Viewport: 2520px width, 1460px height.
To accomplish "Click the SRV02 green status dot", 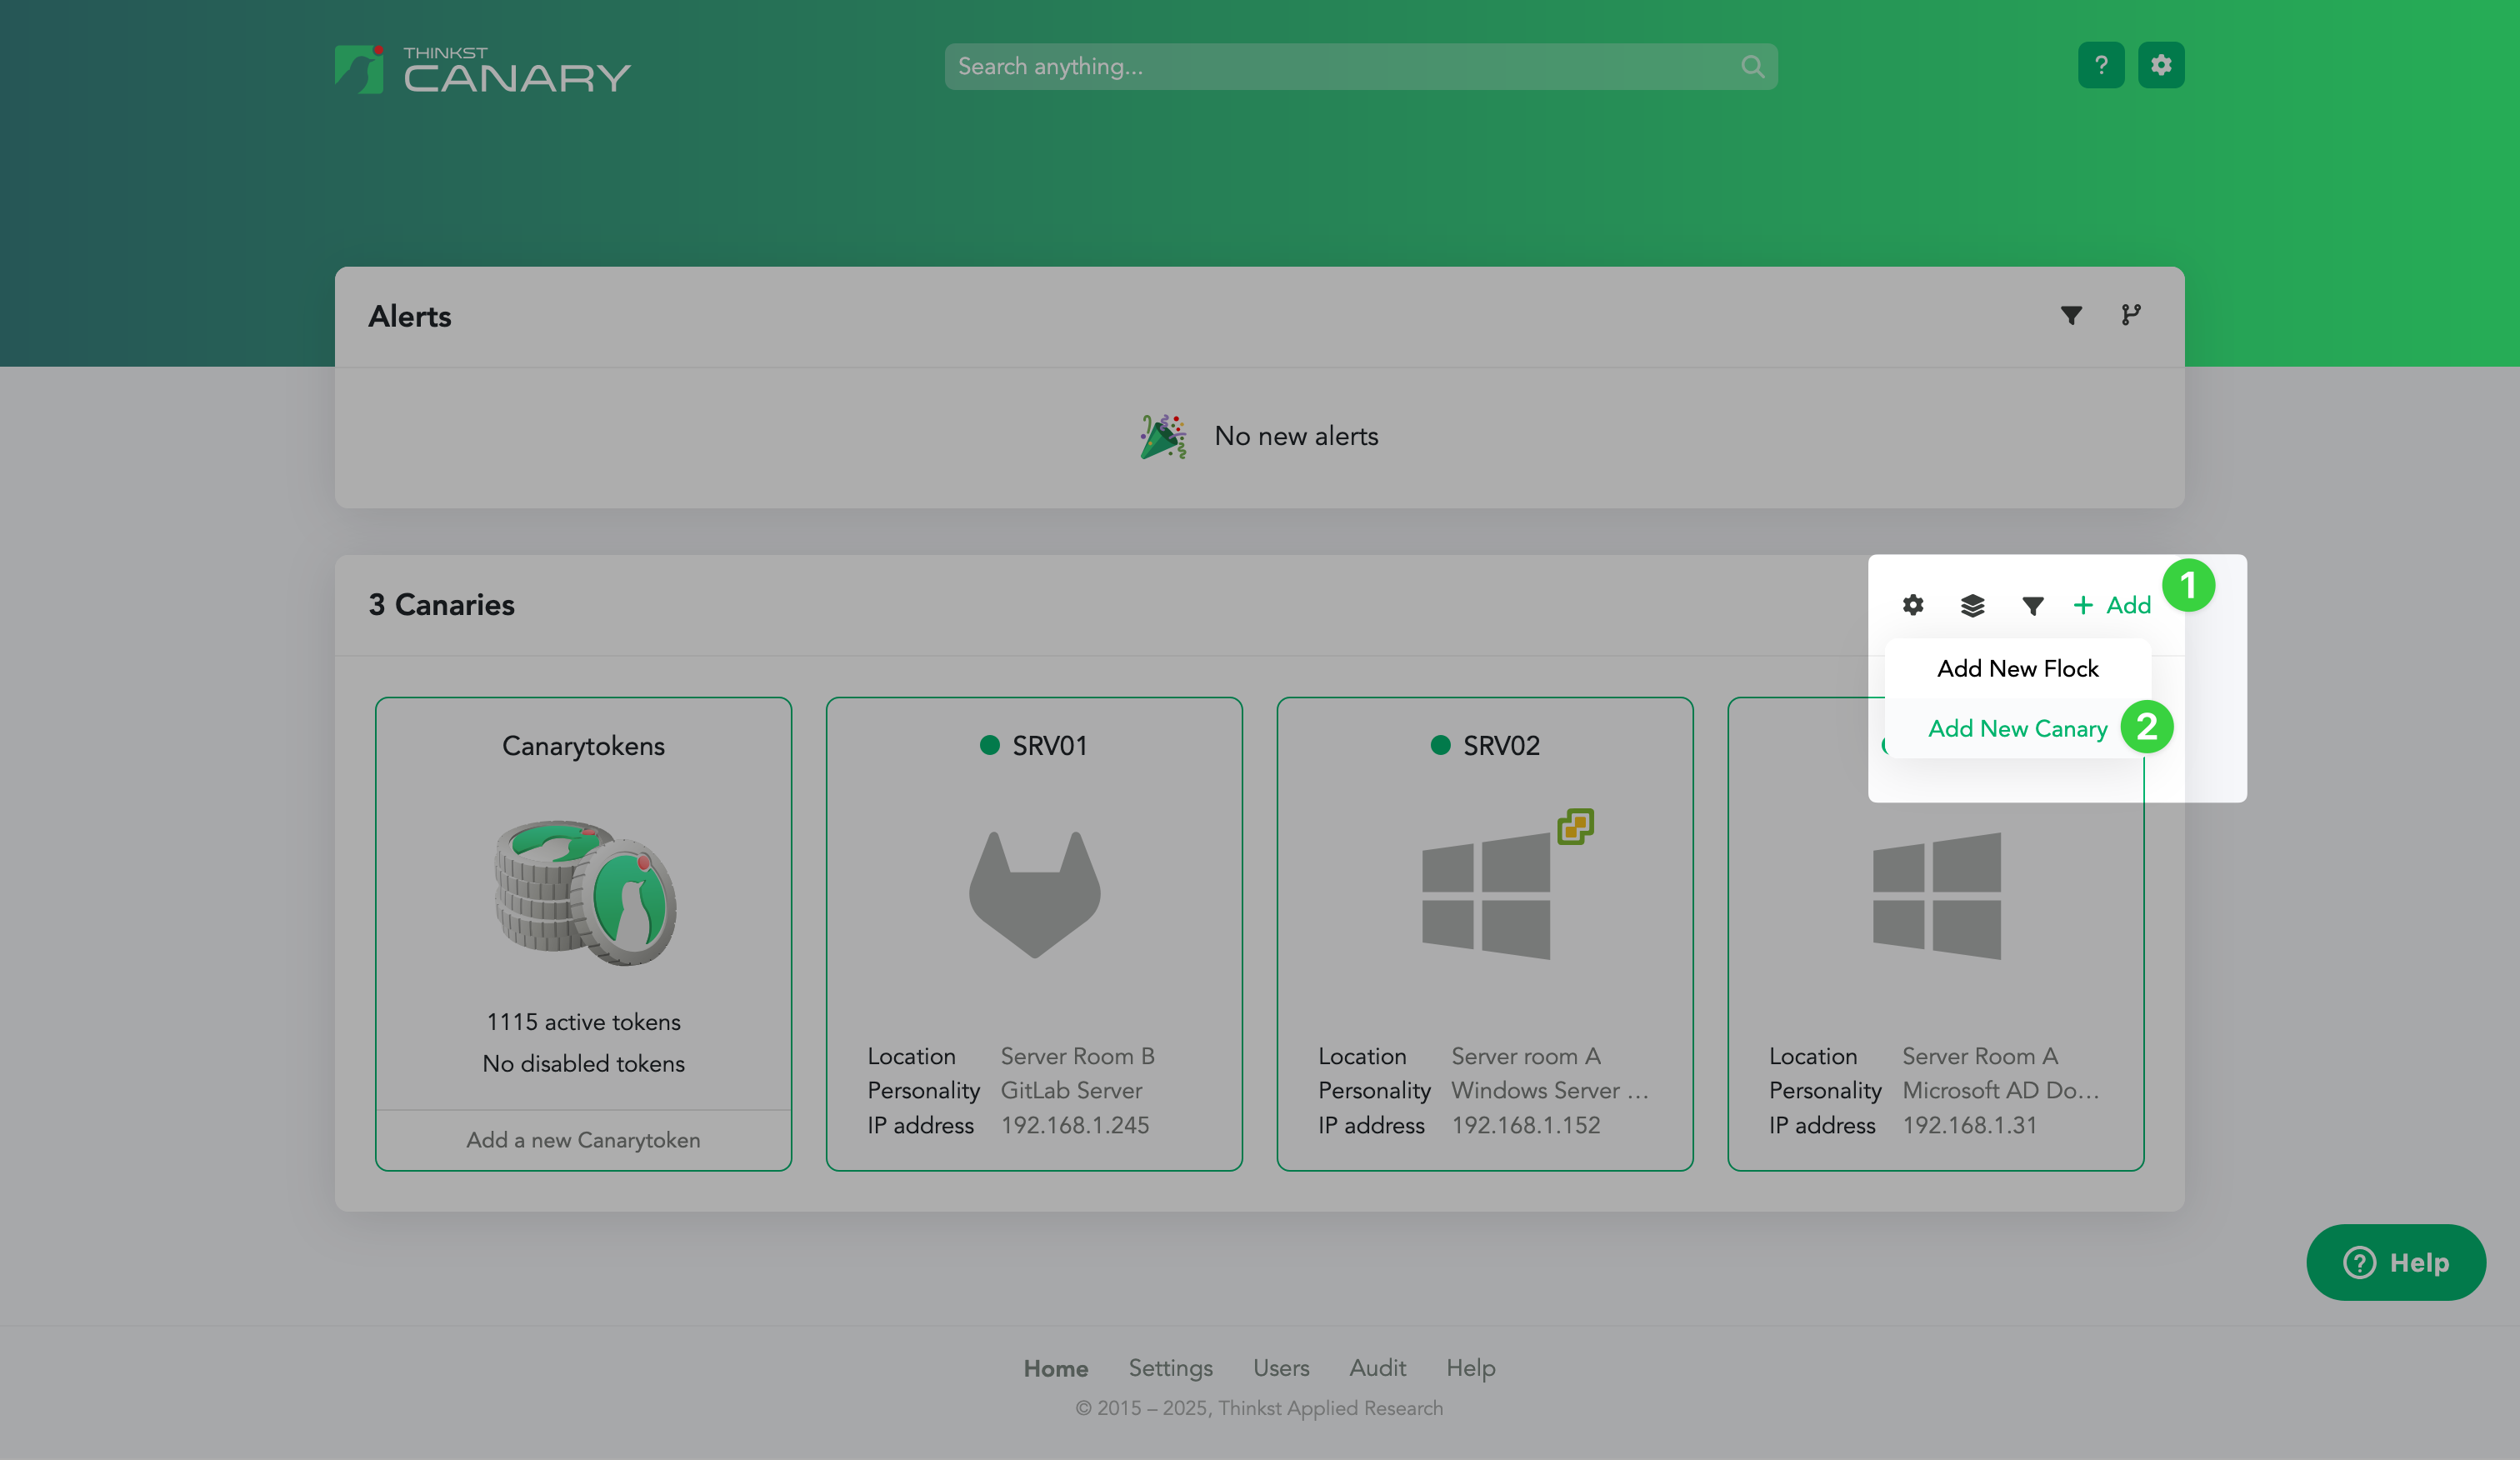I will pyautogui.click(x=1440, y=745).
